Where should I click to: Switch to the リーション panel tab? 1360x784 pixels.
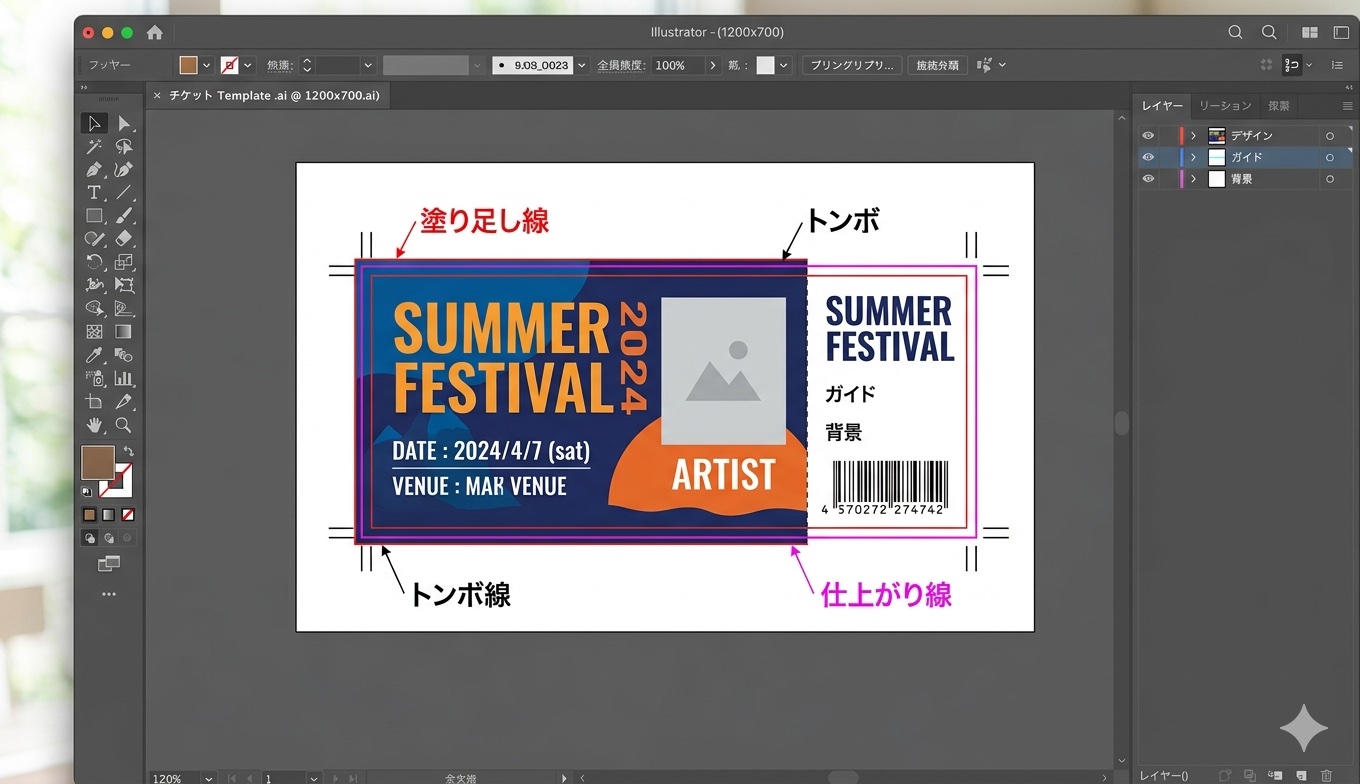point(1225,105)
